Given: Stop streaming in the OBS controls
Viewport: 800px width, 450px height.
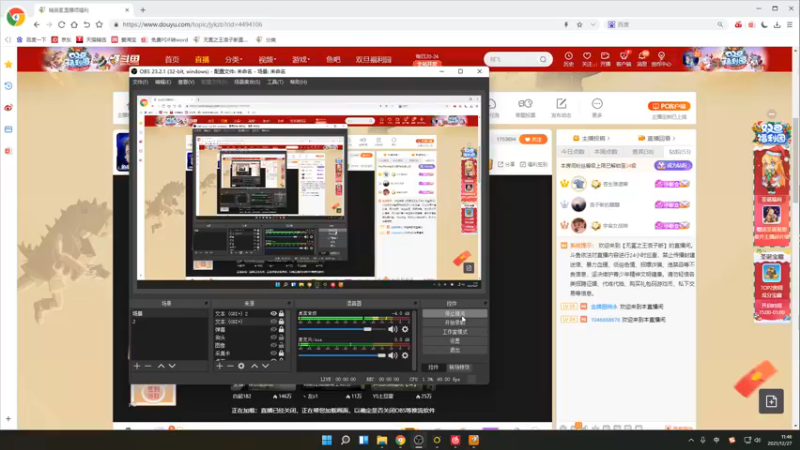Looking at the screenshot, I should point(455,314).
